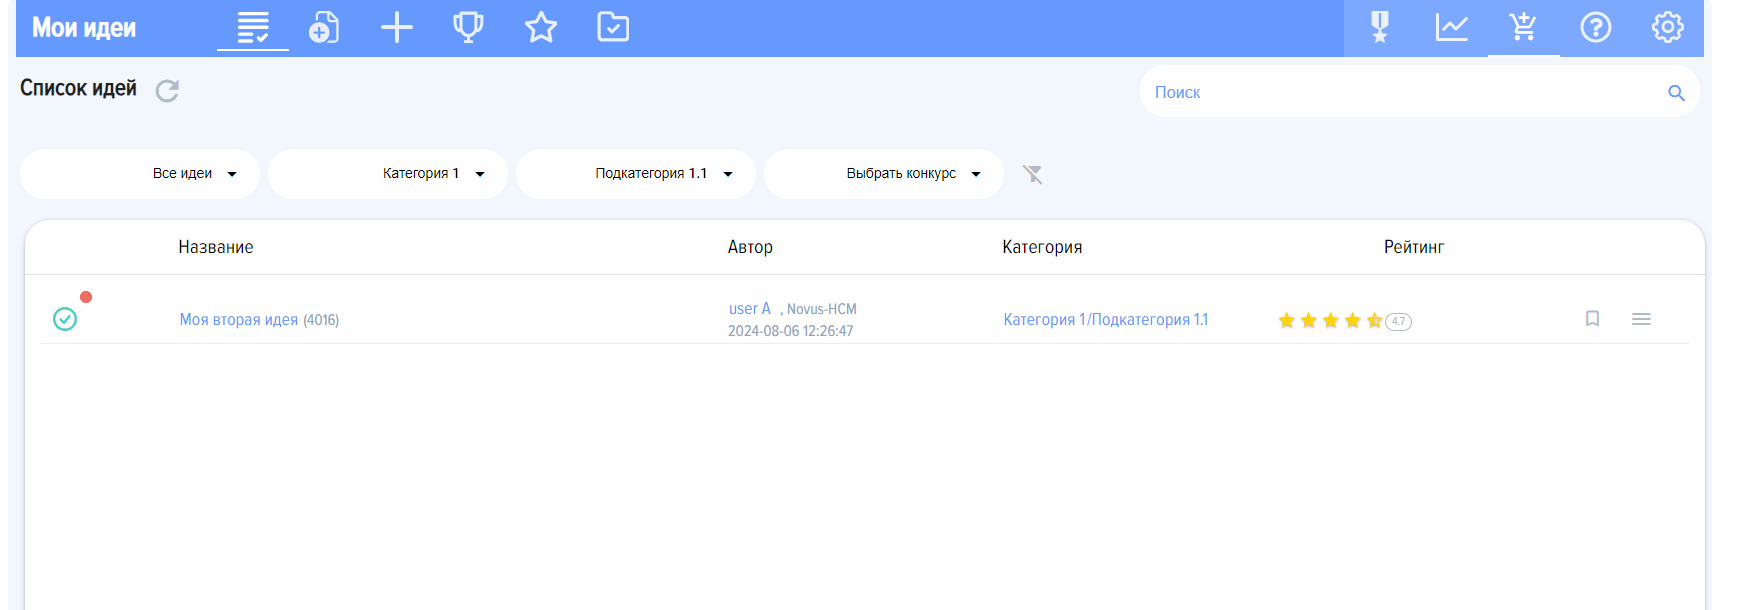Open the help question mark icon
1737x610 pixels.
(x=1595, y=27)
